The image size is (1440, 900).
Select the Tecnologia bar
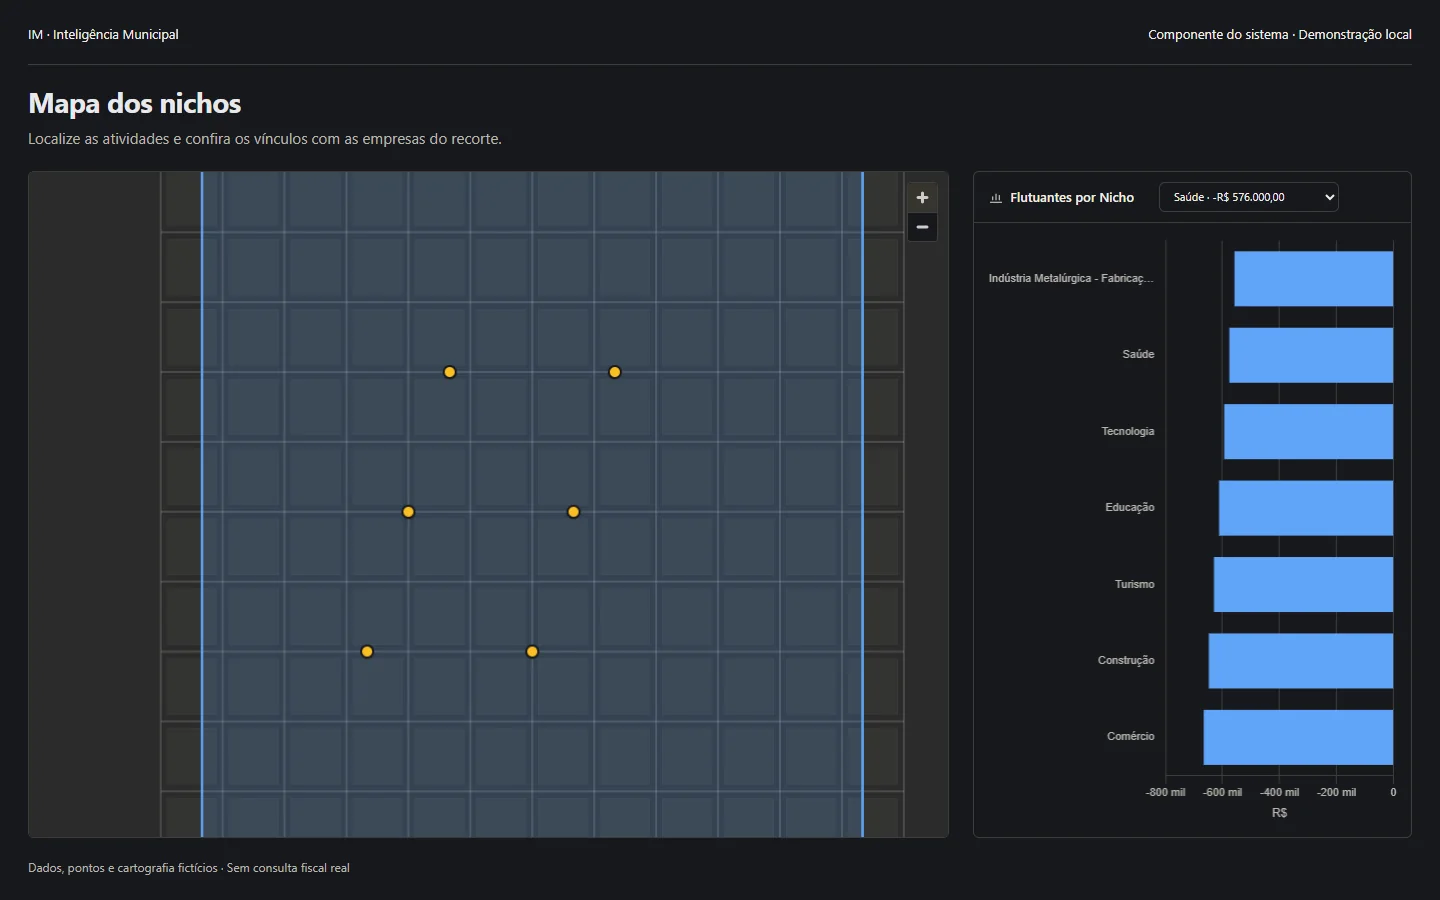(x=1308, y=431)
